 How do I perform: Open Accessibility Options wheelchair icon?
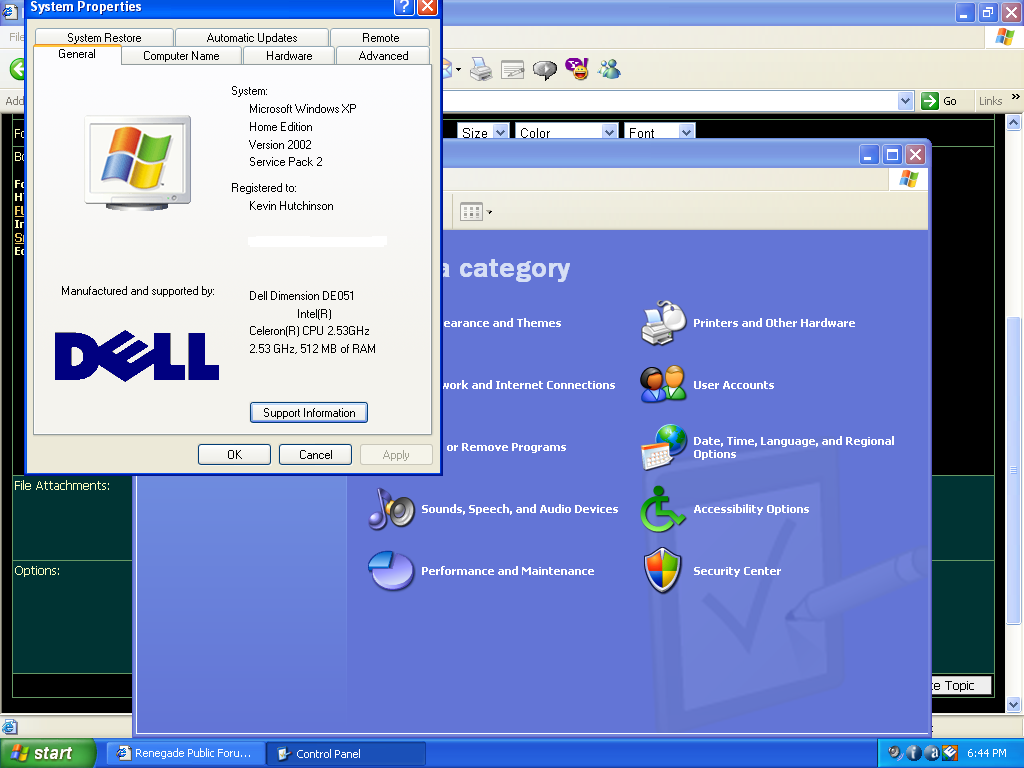point(662,509)
